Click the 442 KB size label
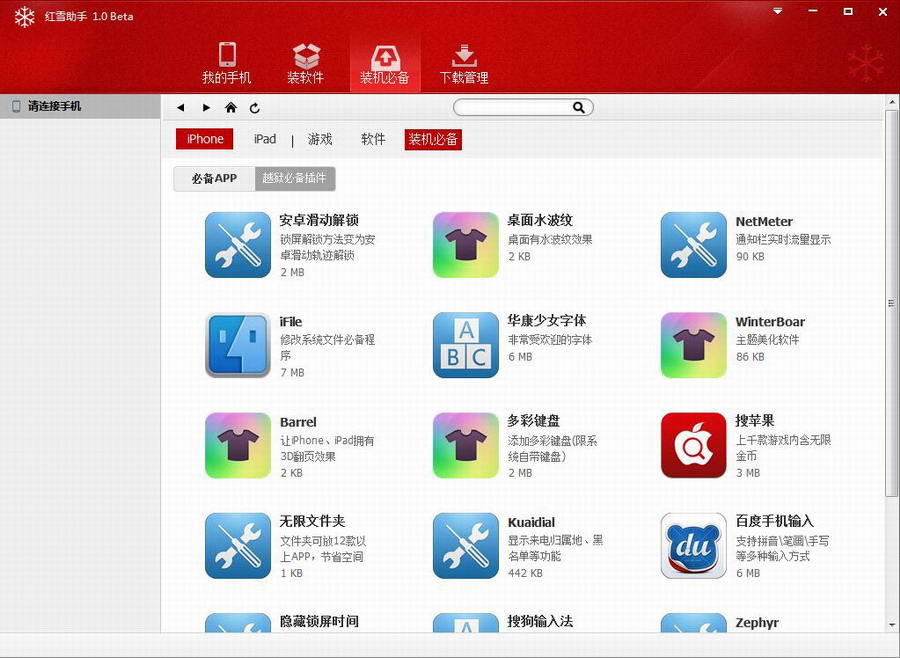 tap(525, 573)
